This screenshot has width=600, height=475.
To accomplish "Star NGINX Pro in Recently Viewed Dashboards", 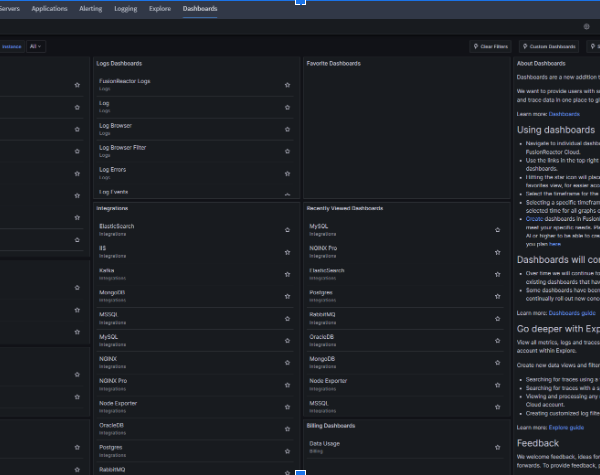I will click(497, 252).
